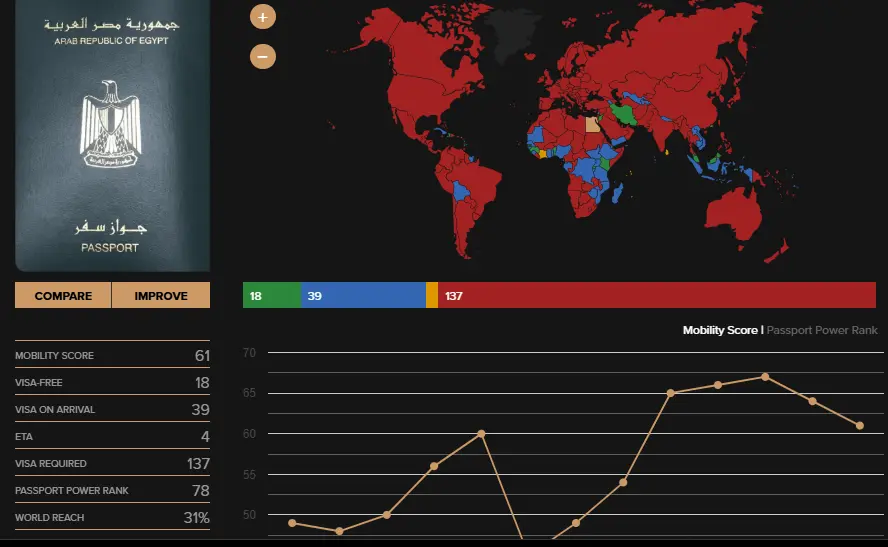Switch chart to Passport Power Rank
The width and height of the screenshot is (888, 547).
(822, 330)
